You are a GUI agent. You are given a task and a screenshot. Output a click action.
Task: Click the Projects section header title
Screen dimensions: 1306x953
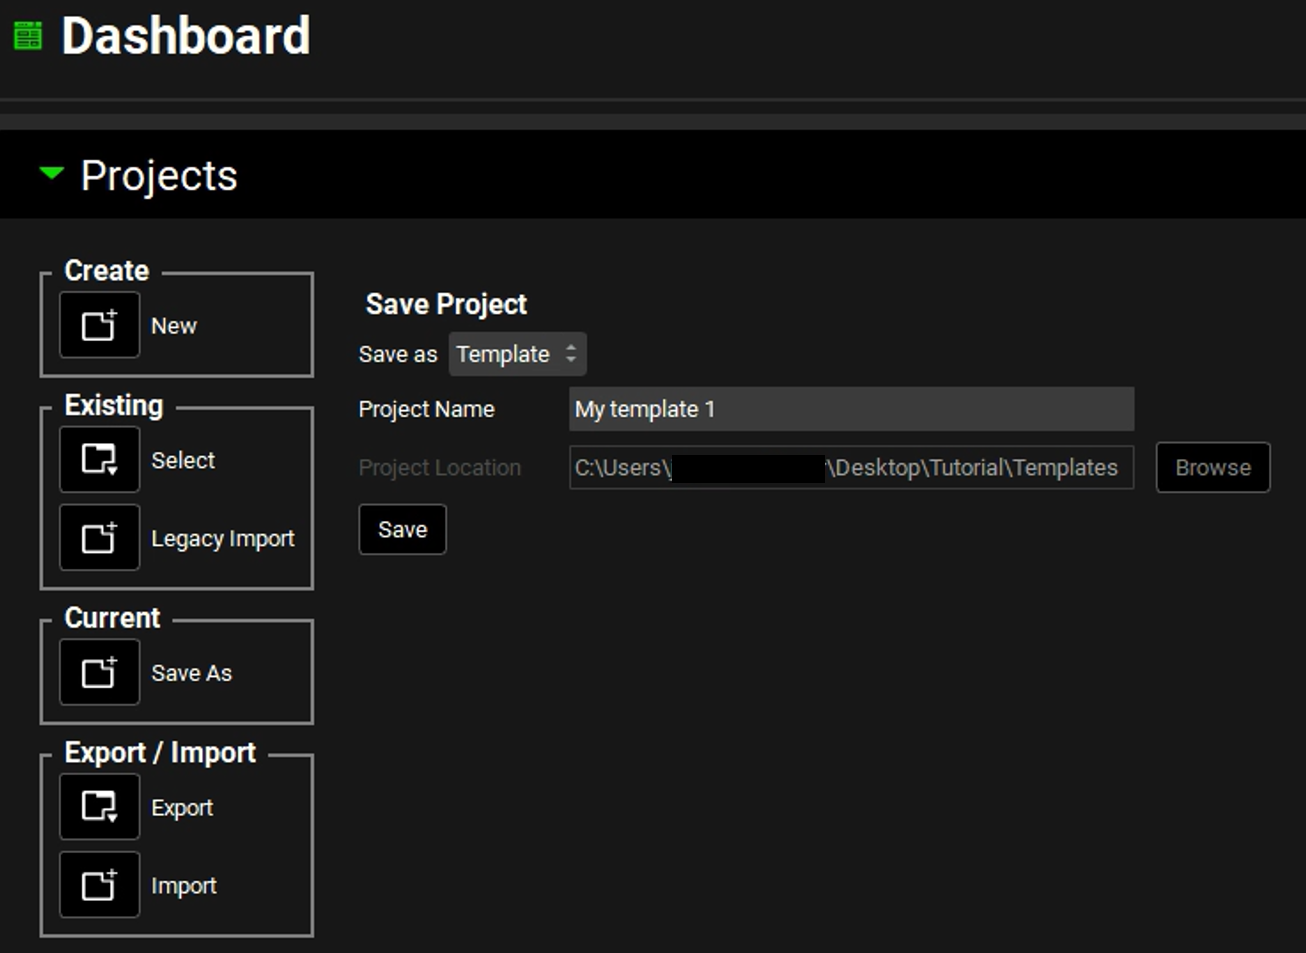coord(159,175)
